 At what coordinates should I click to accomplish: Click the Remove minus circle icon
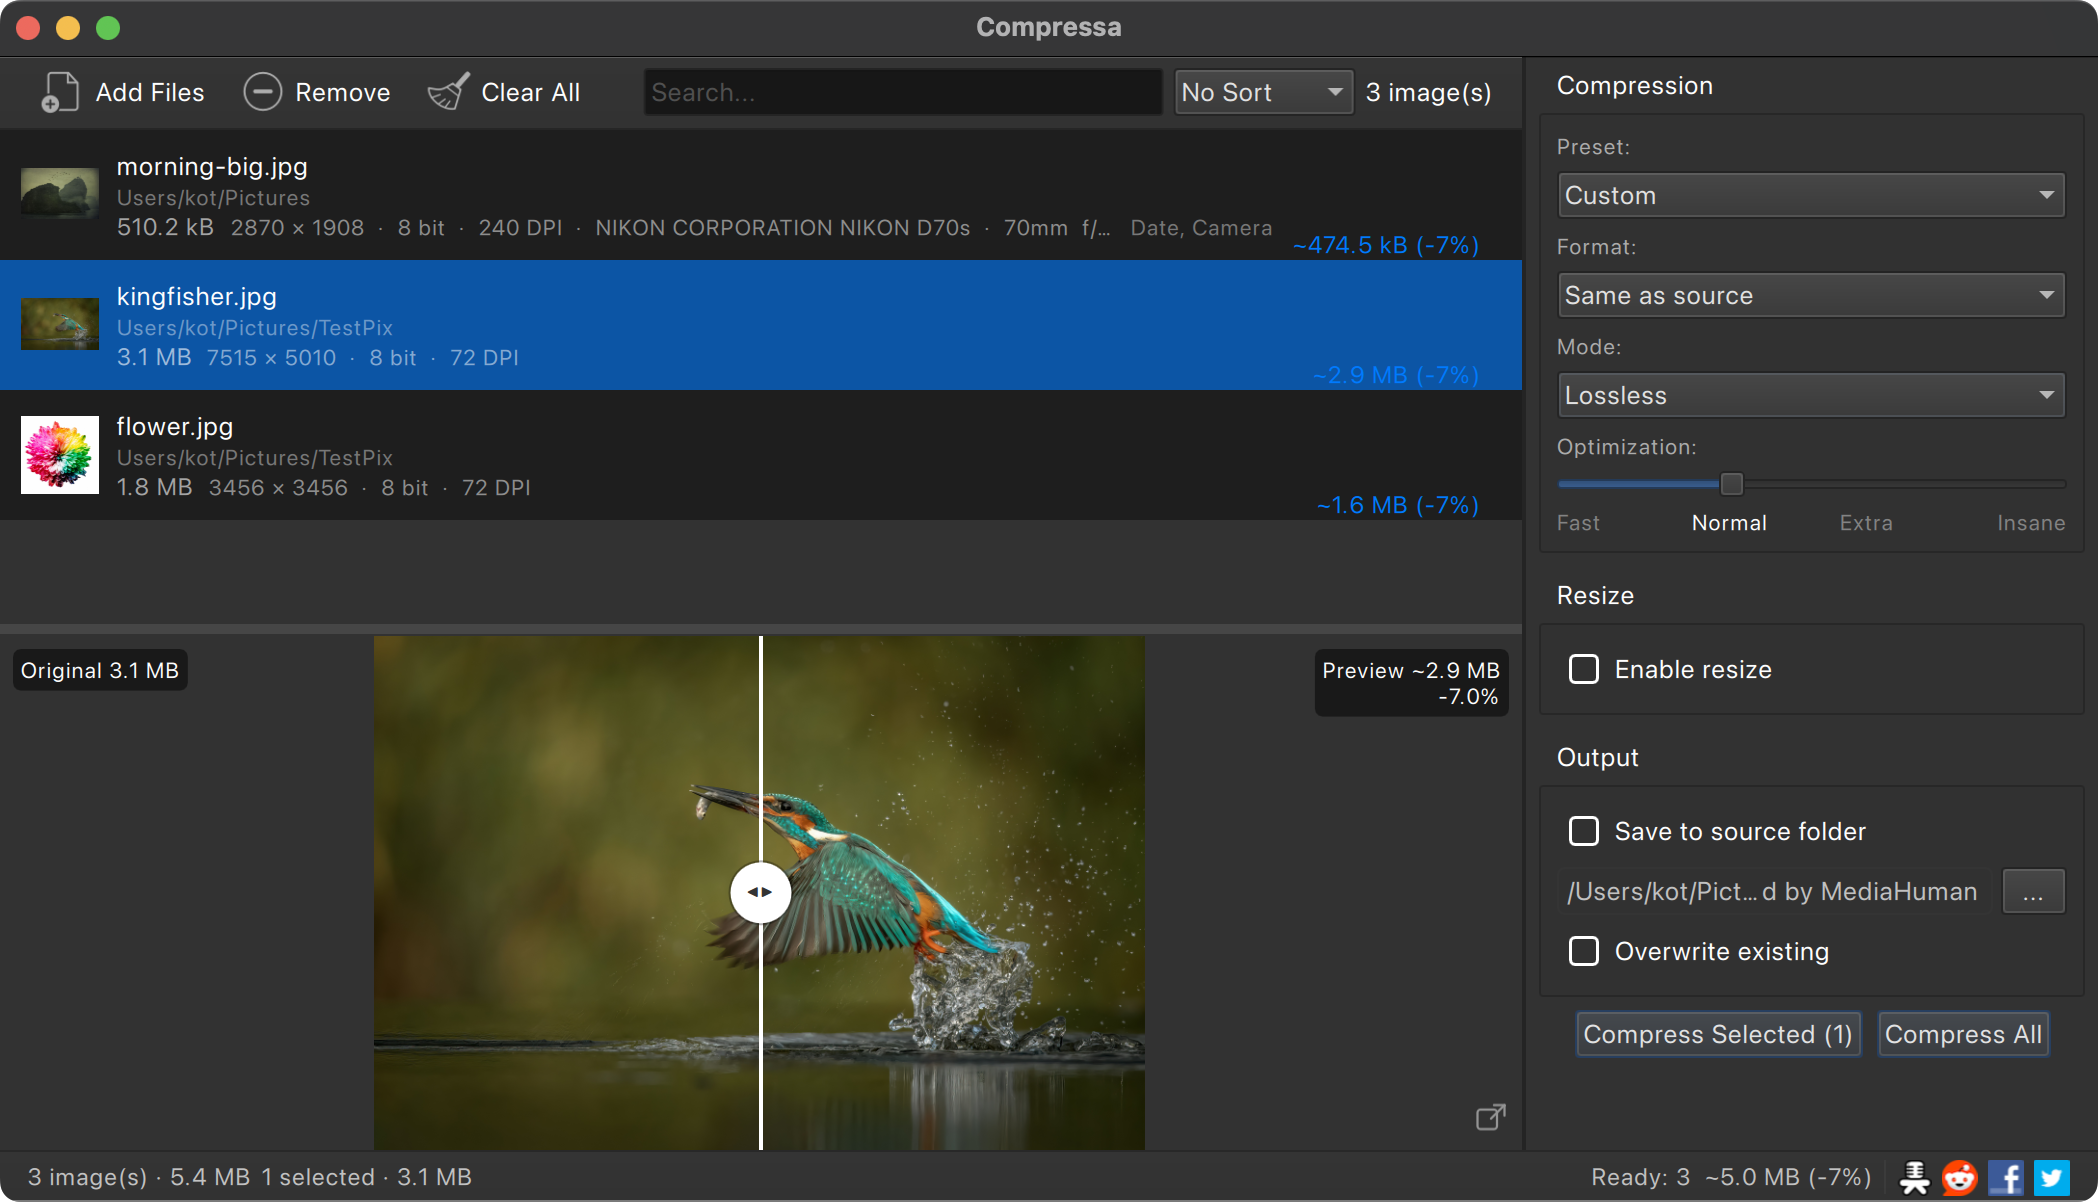pos(262,92)
